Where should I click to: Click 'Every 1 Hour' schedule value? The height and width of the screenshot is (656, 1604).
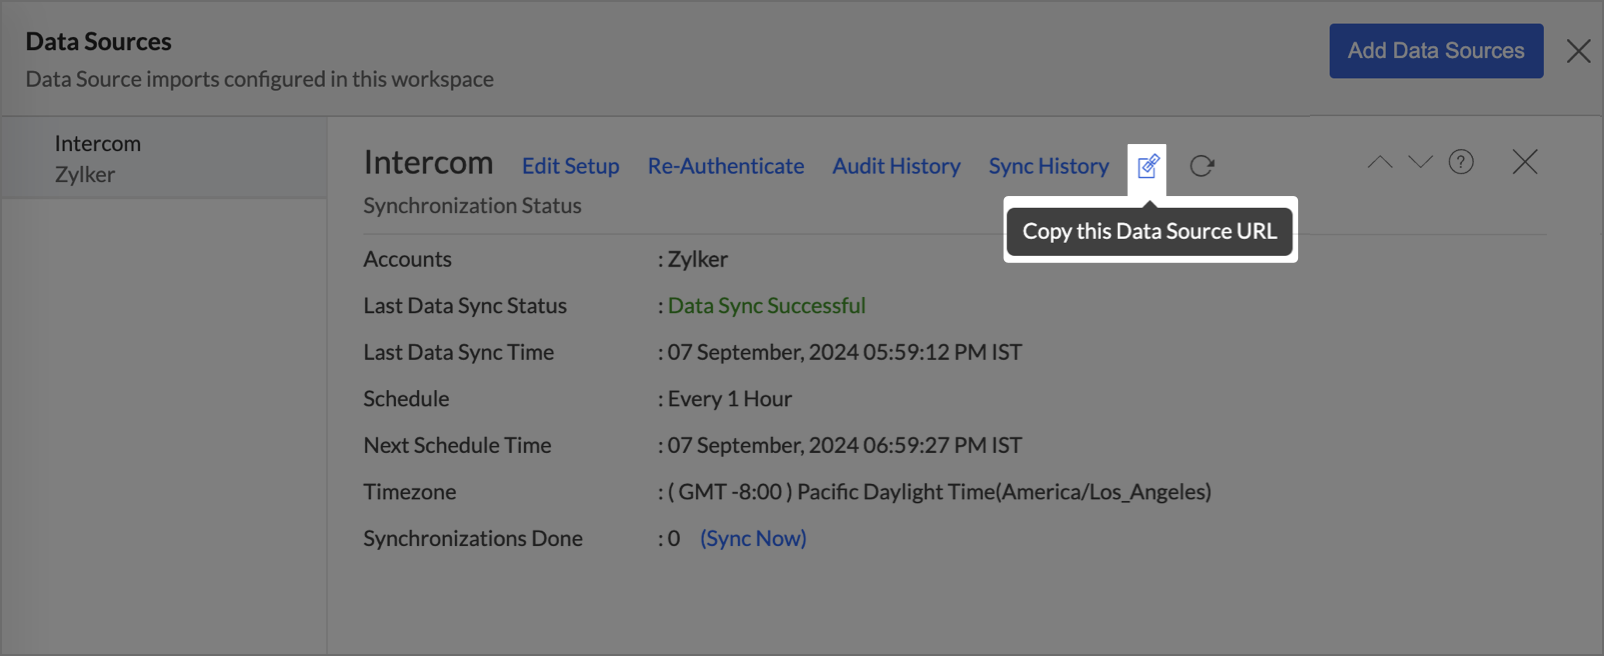(x=730, y=399)
